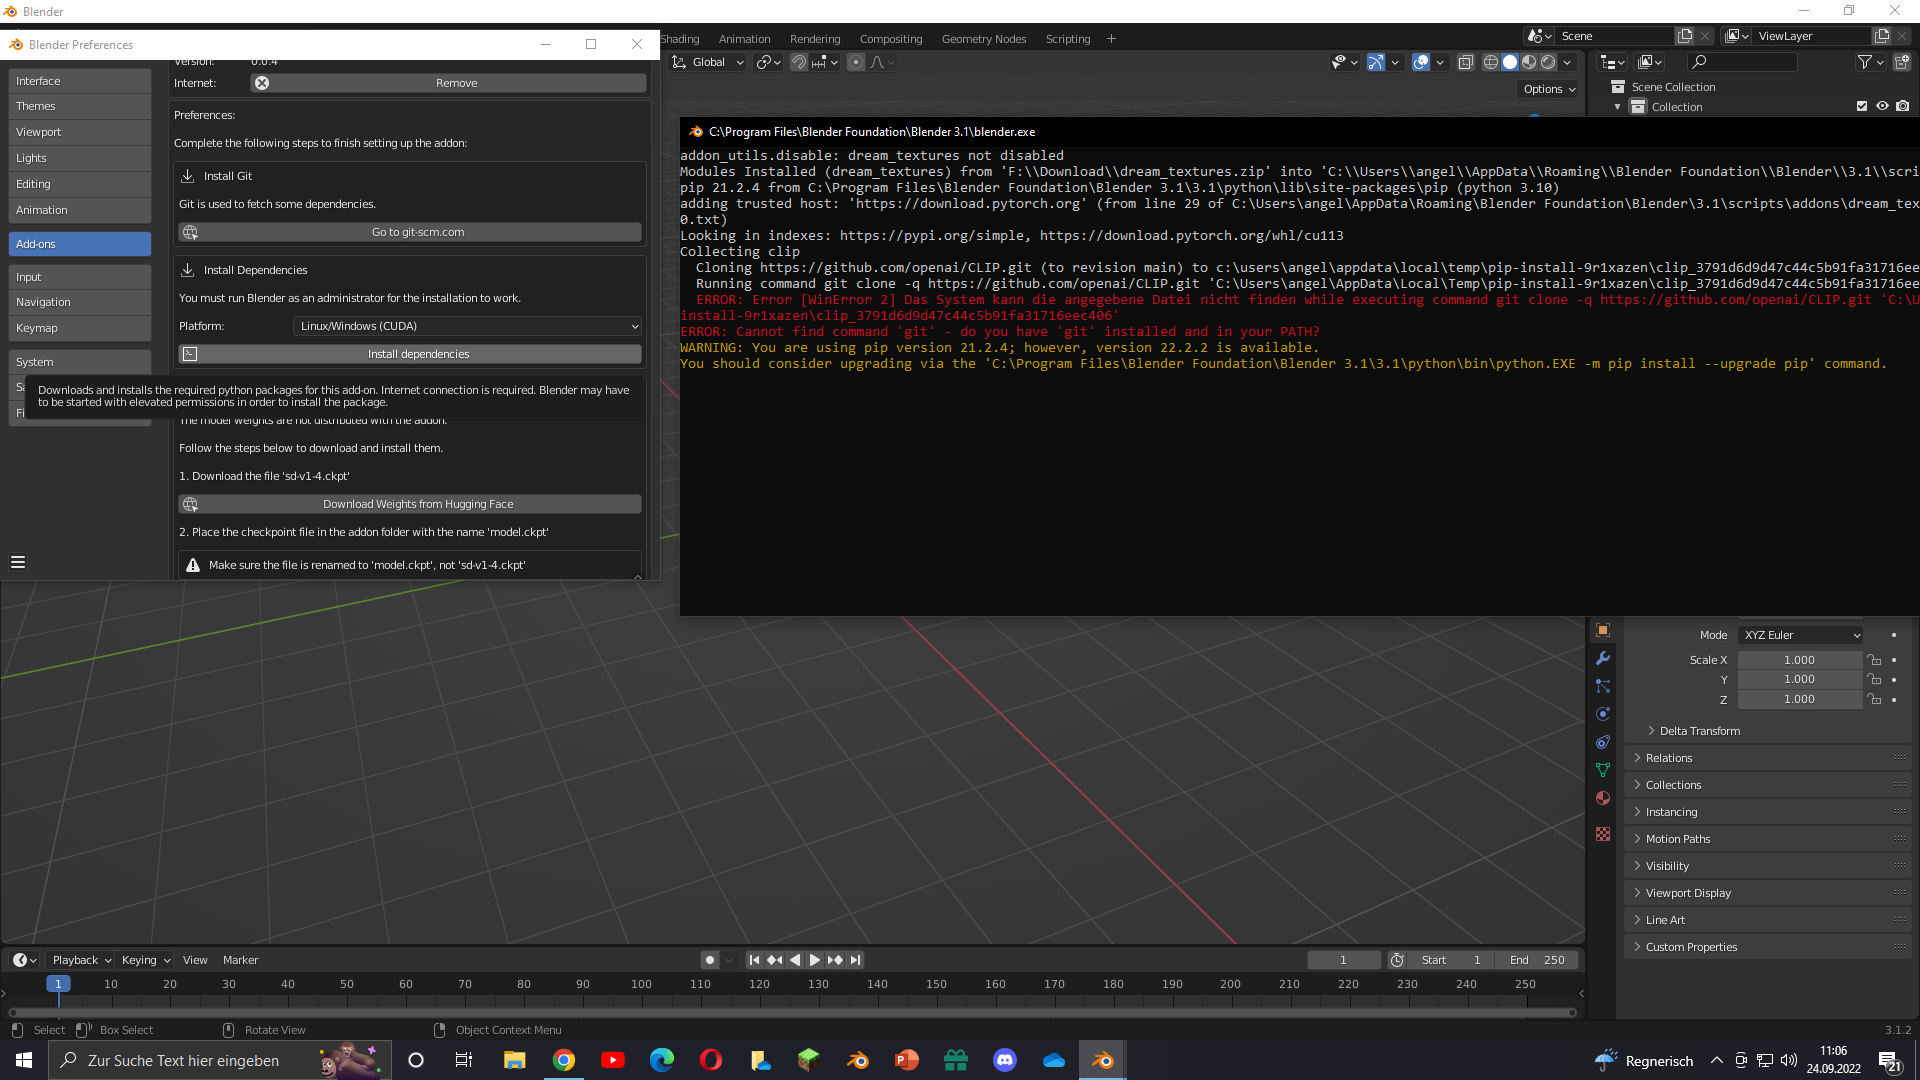Open Add-ons section in Preferences
The height and width of the screenshot is (1080, 1920).
(80, 244)
